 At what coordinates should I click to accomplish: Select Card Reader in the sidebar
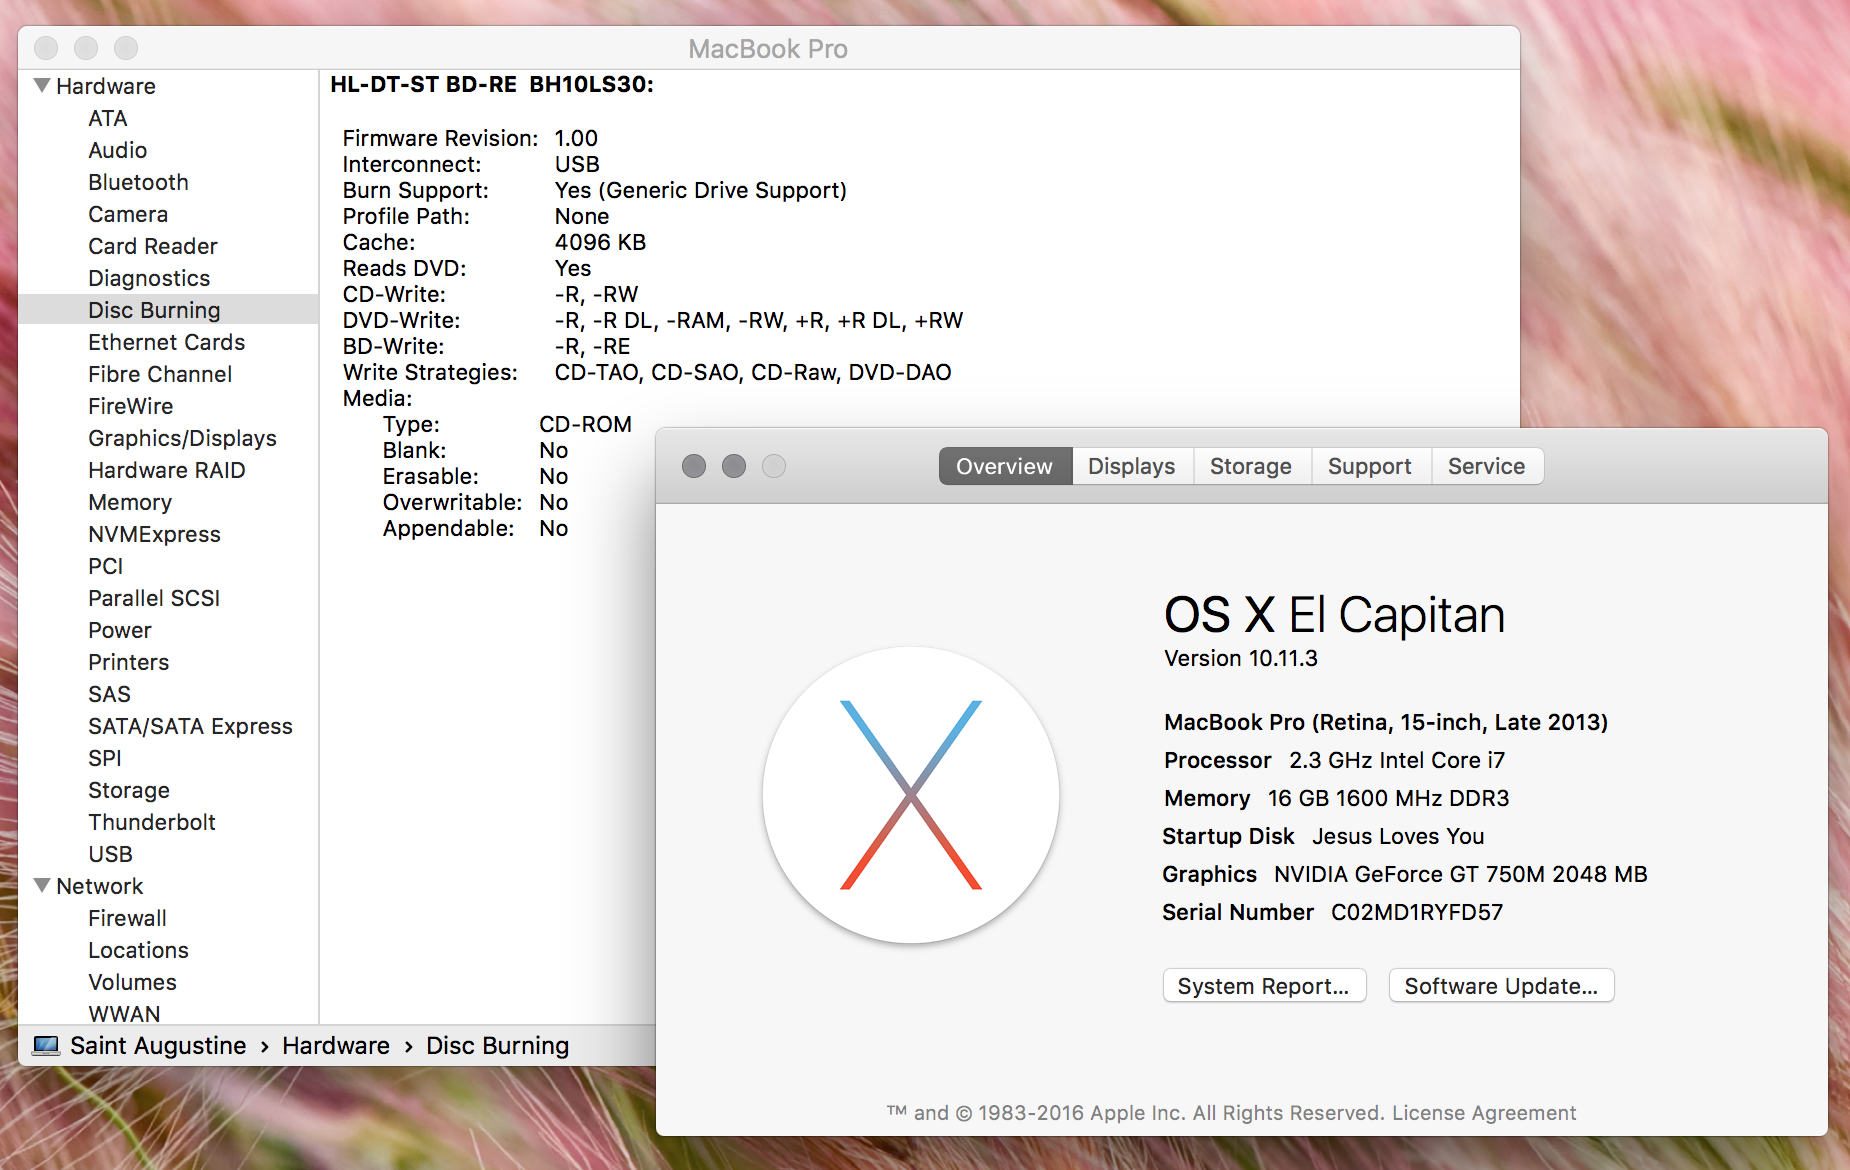pos(153,246)
